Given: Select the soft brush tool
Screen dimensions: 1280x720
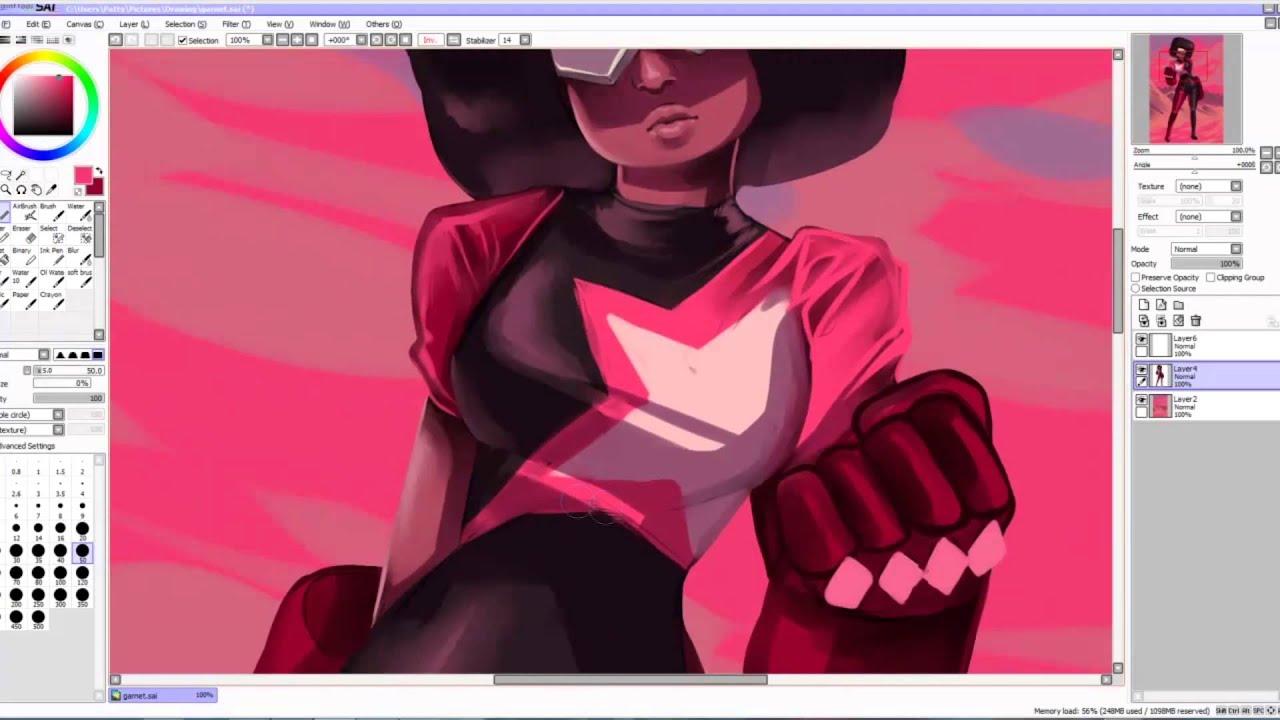Looking at the screenshot, I should [79, 278].
